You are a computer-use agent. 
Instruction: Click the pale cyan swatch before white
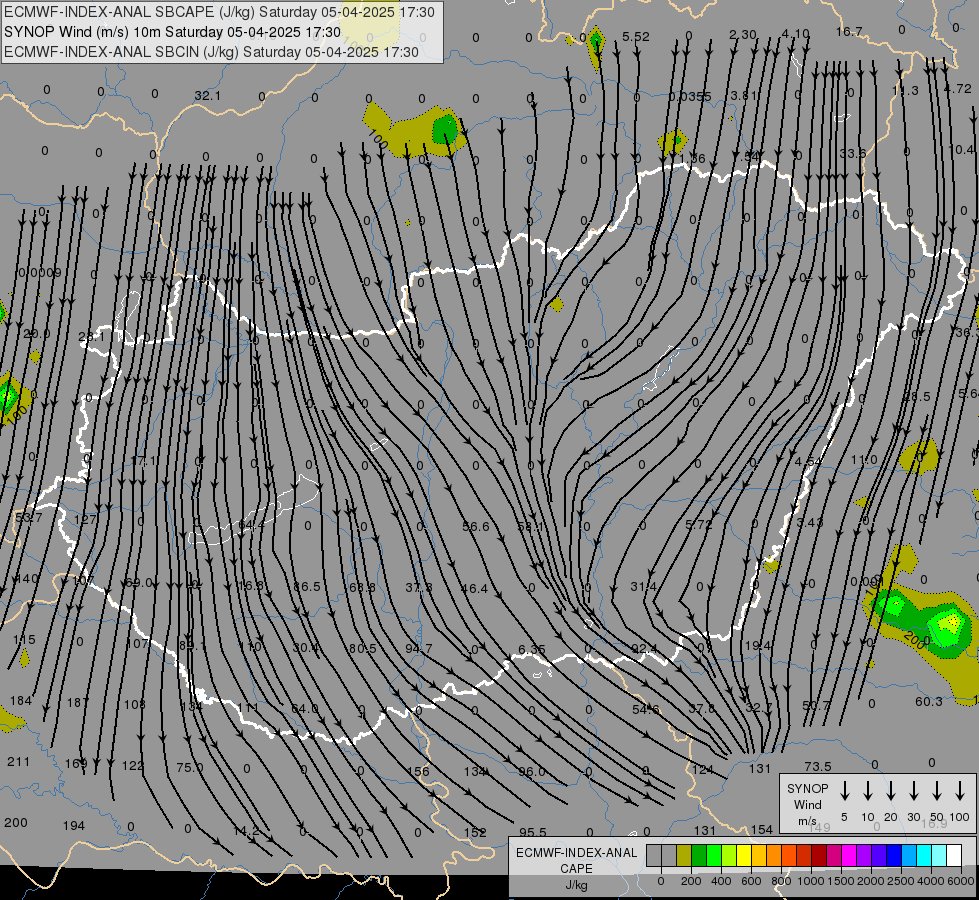click(938, 856)
